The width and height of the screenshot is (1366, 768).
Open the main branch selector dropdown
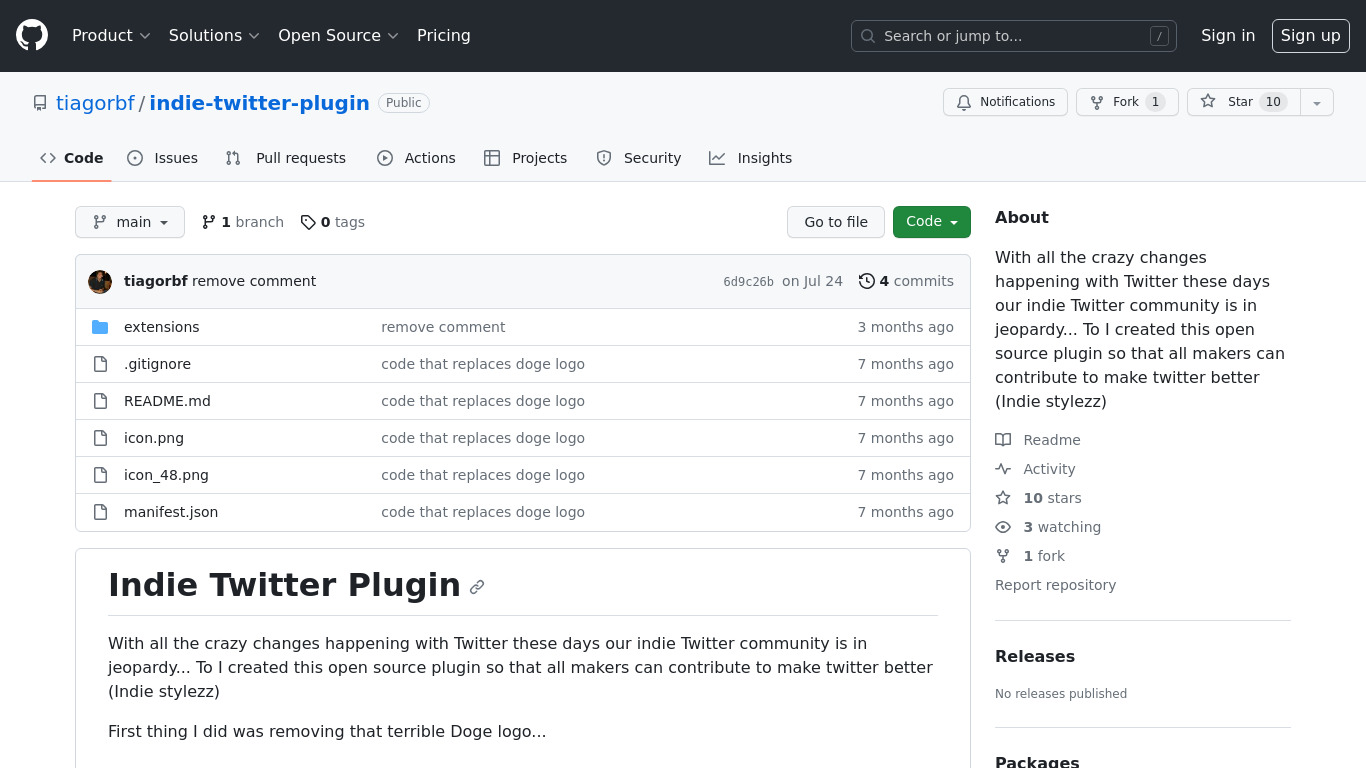(130, 222)
